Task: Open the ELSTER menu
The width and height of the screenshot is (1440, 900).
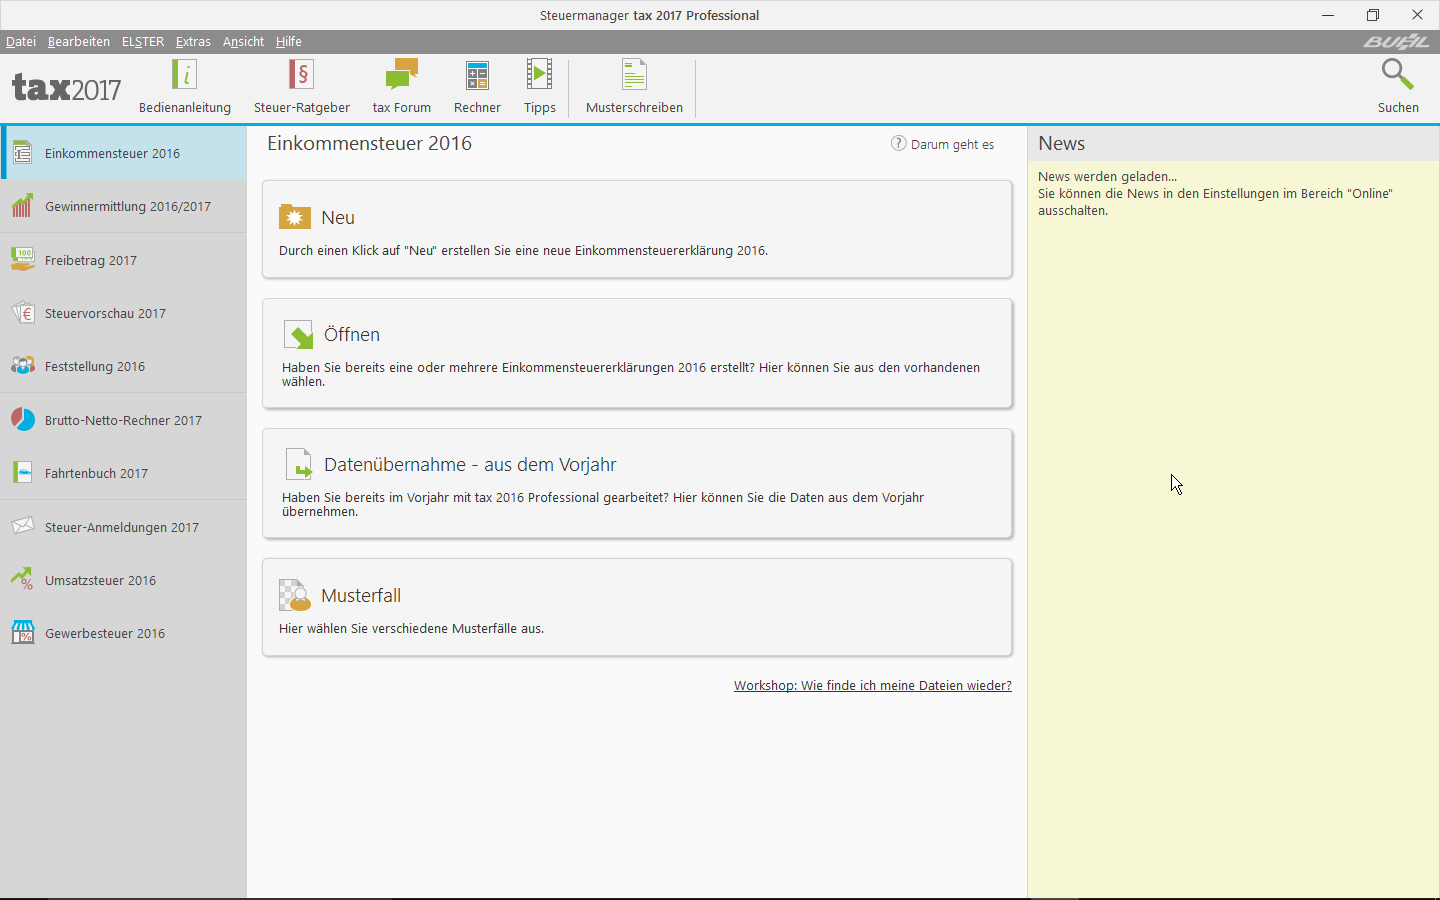Action: [143, 42]
